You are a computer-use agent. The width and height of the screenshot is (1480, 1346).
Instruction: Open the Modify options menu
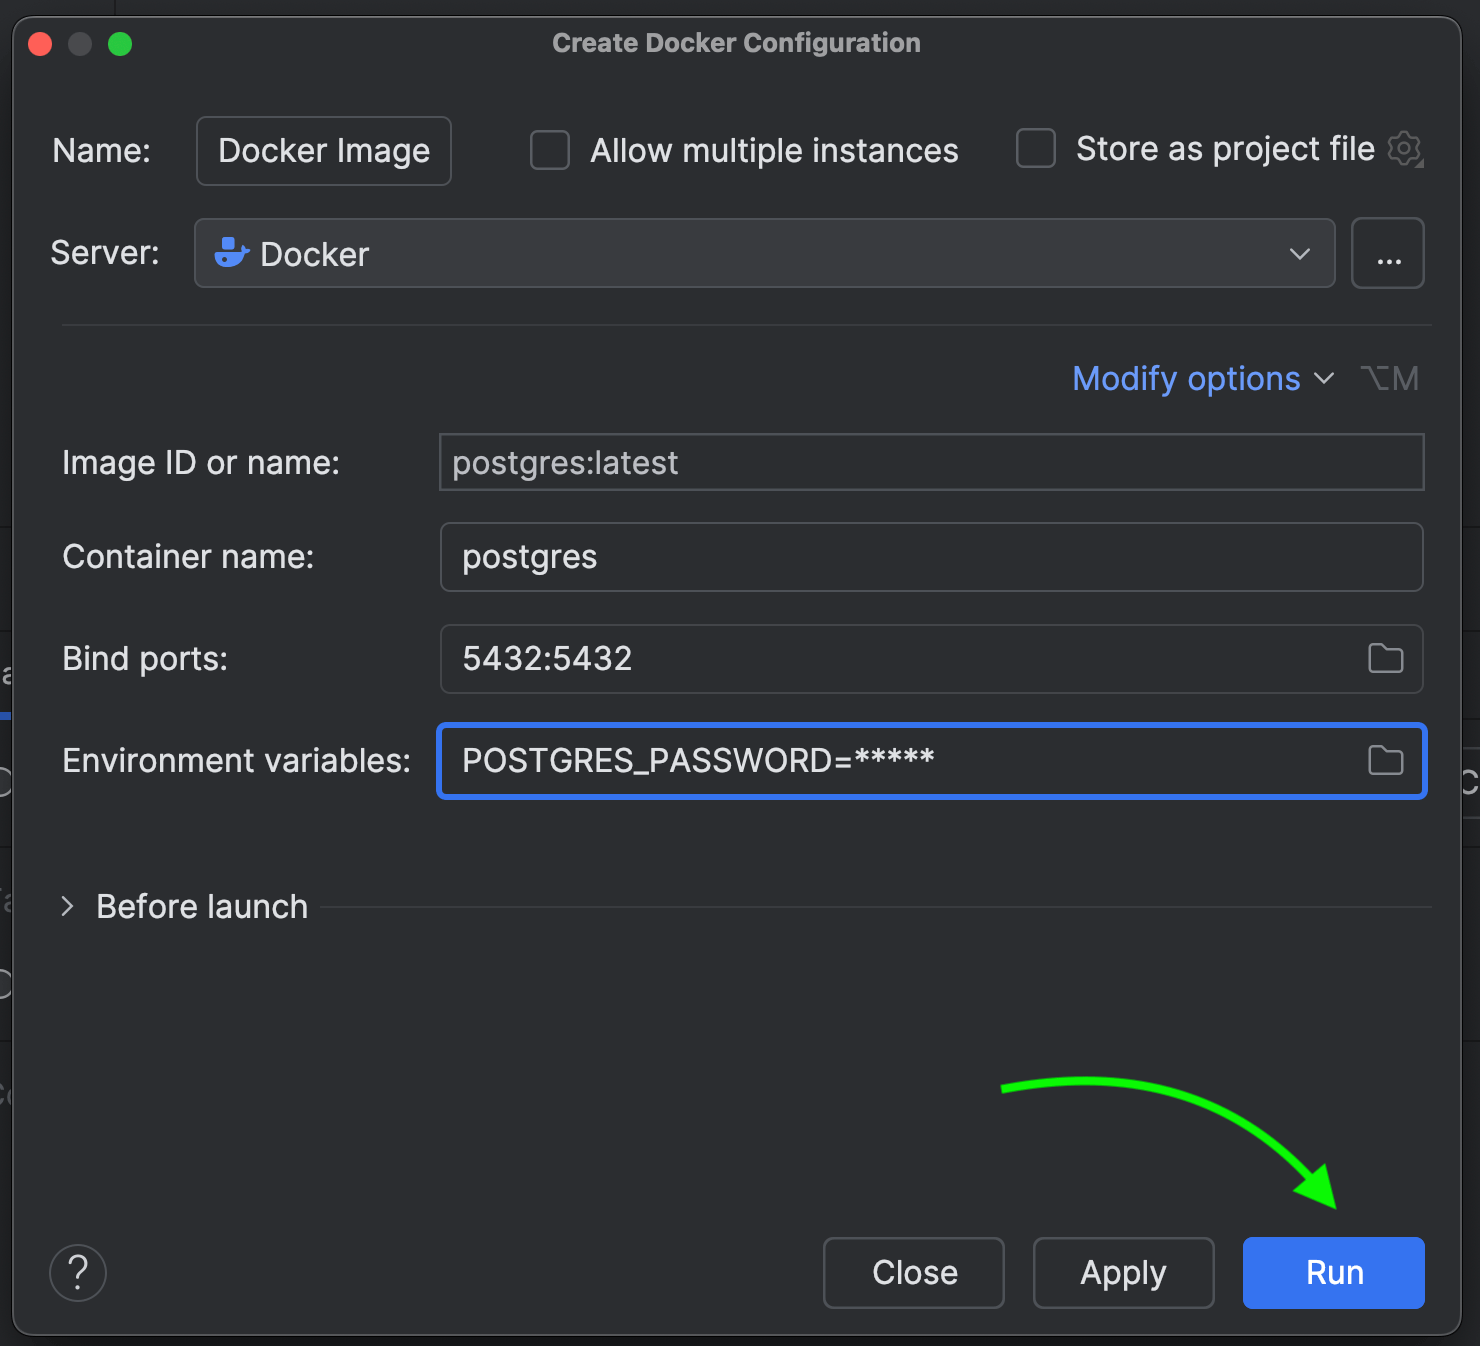click(1202, 379)
